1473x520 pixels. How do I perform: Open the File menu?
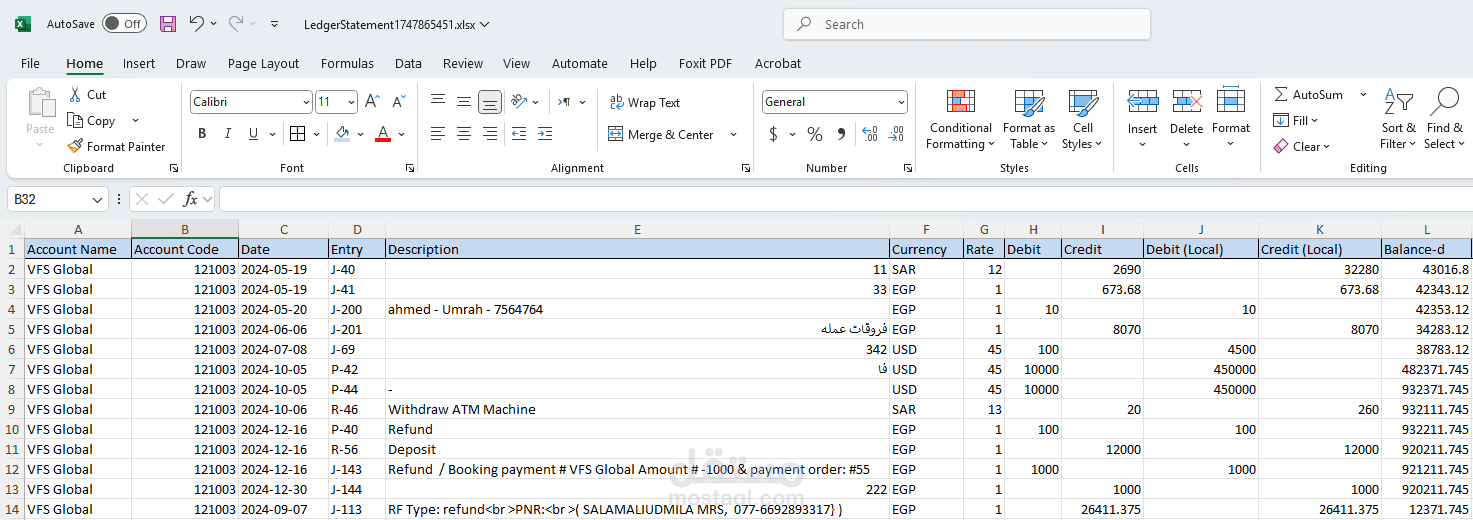[30, 63]
